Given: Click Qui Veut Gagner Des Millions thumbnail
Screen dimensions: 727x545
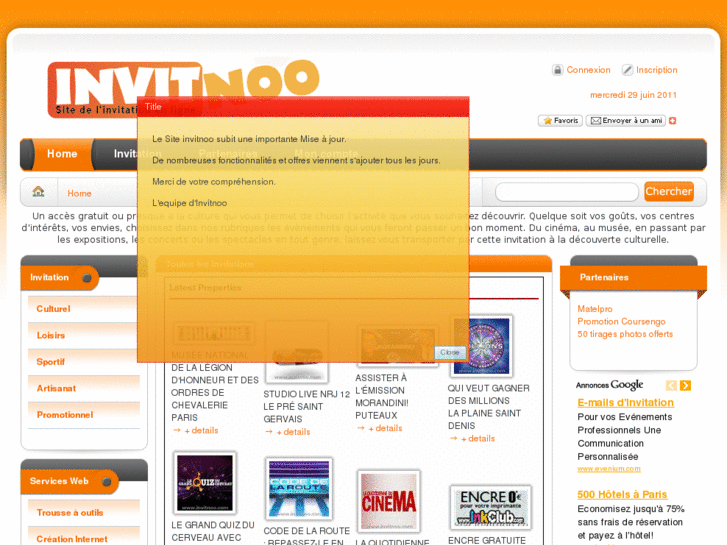Looking at the screenshot, I should (481, 346).
